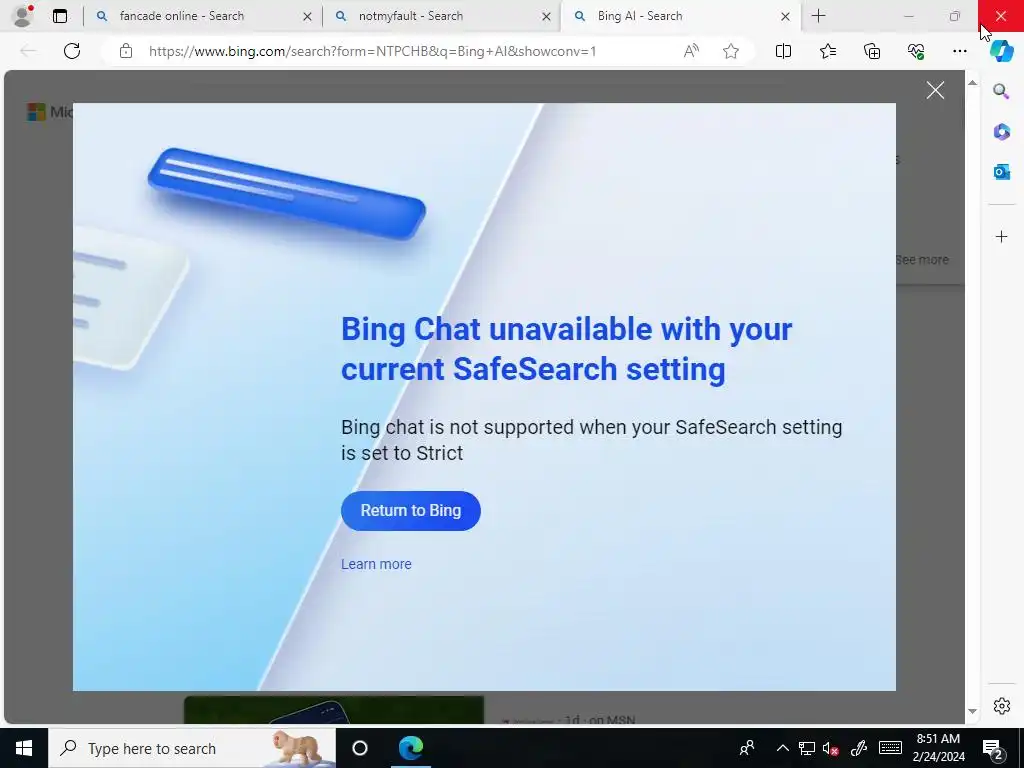Open Browser essentials heart icon
The height and width of the screenshot is (768, 1024).
[x=916, y=51]
